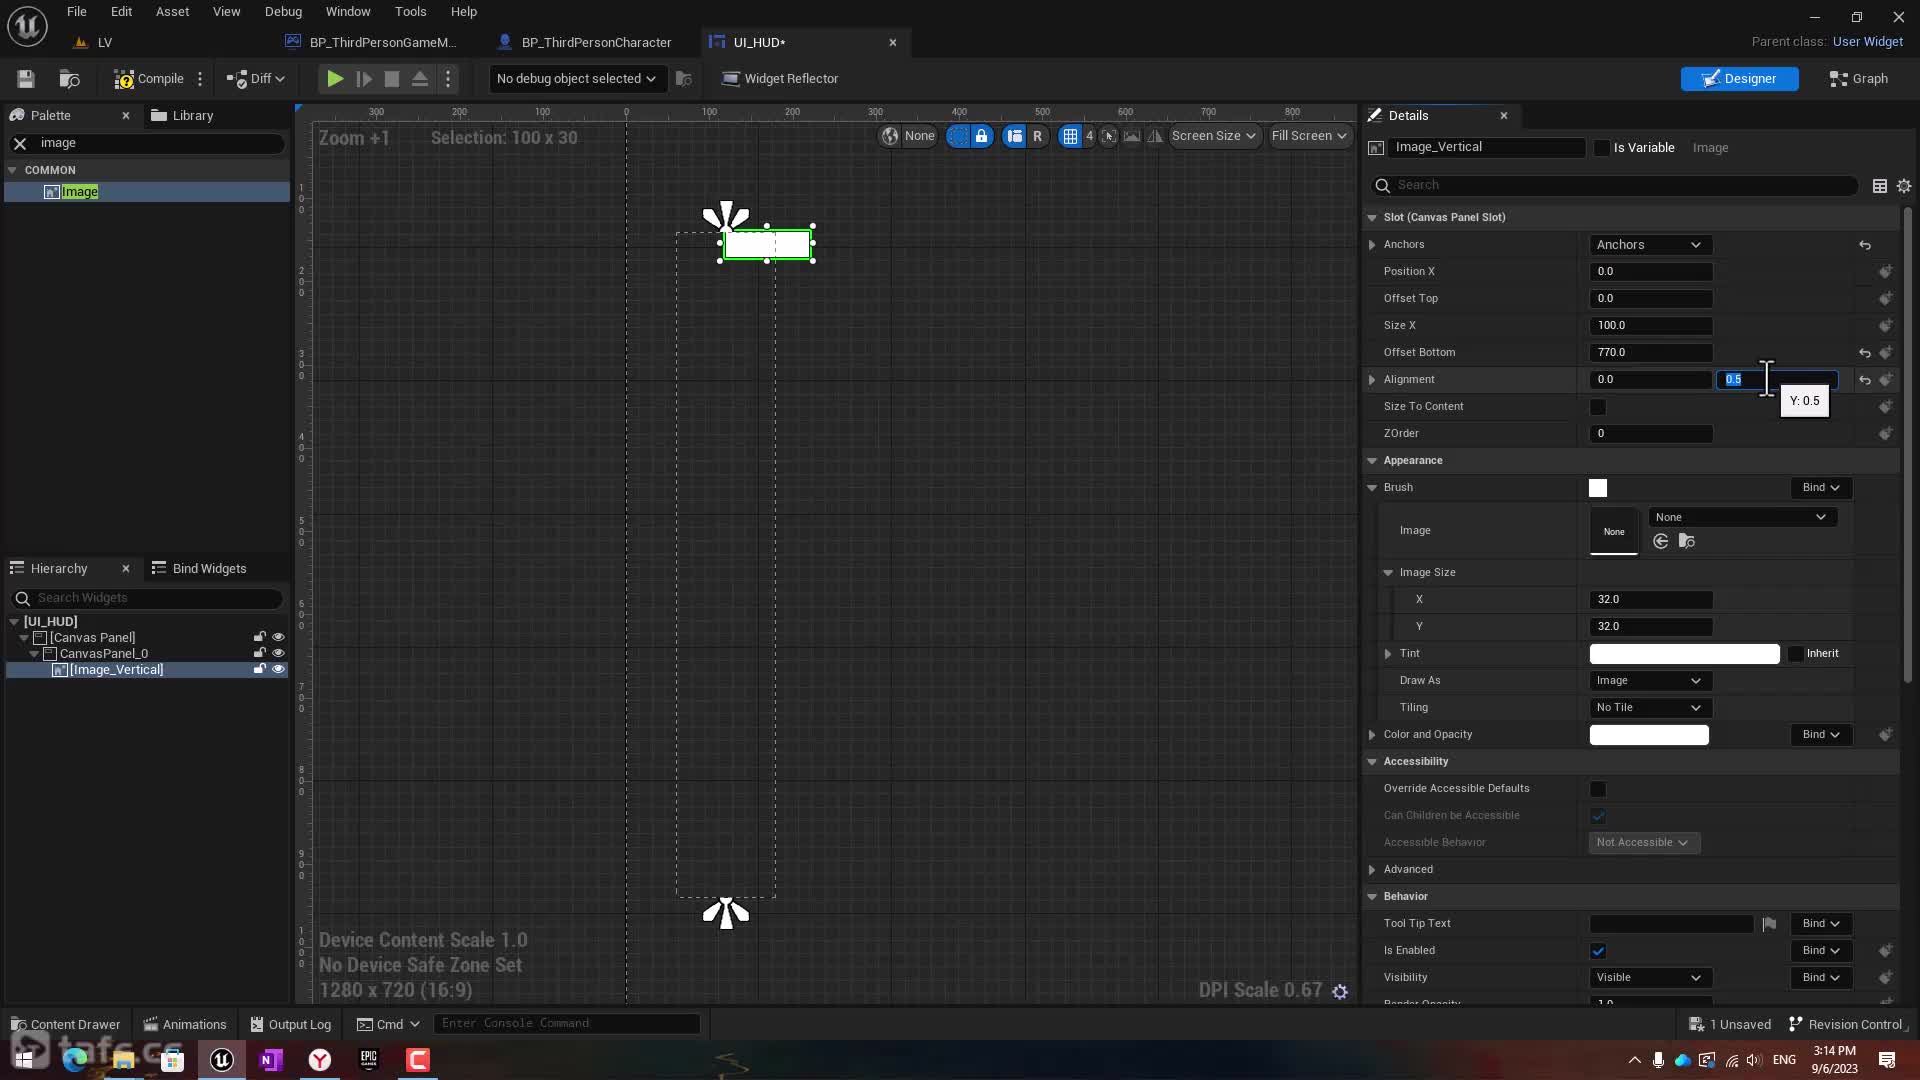This screenshot has width=1920, height=1080.
Task: Switch to Library tab
Action: [x=182, y=116]
